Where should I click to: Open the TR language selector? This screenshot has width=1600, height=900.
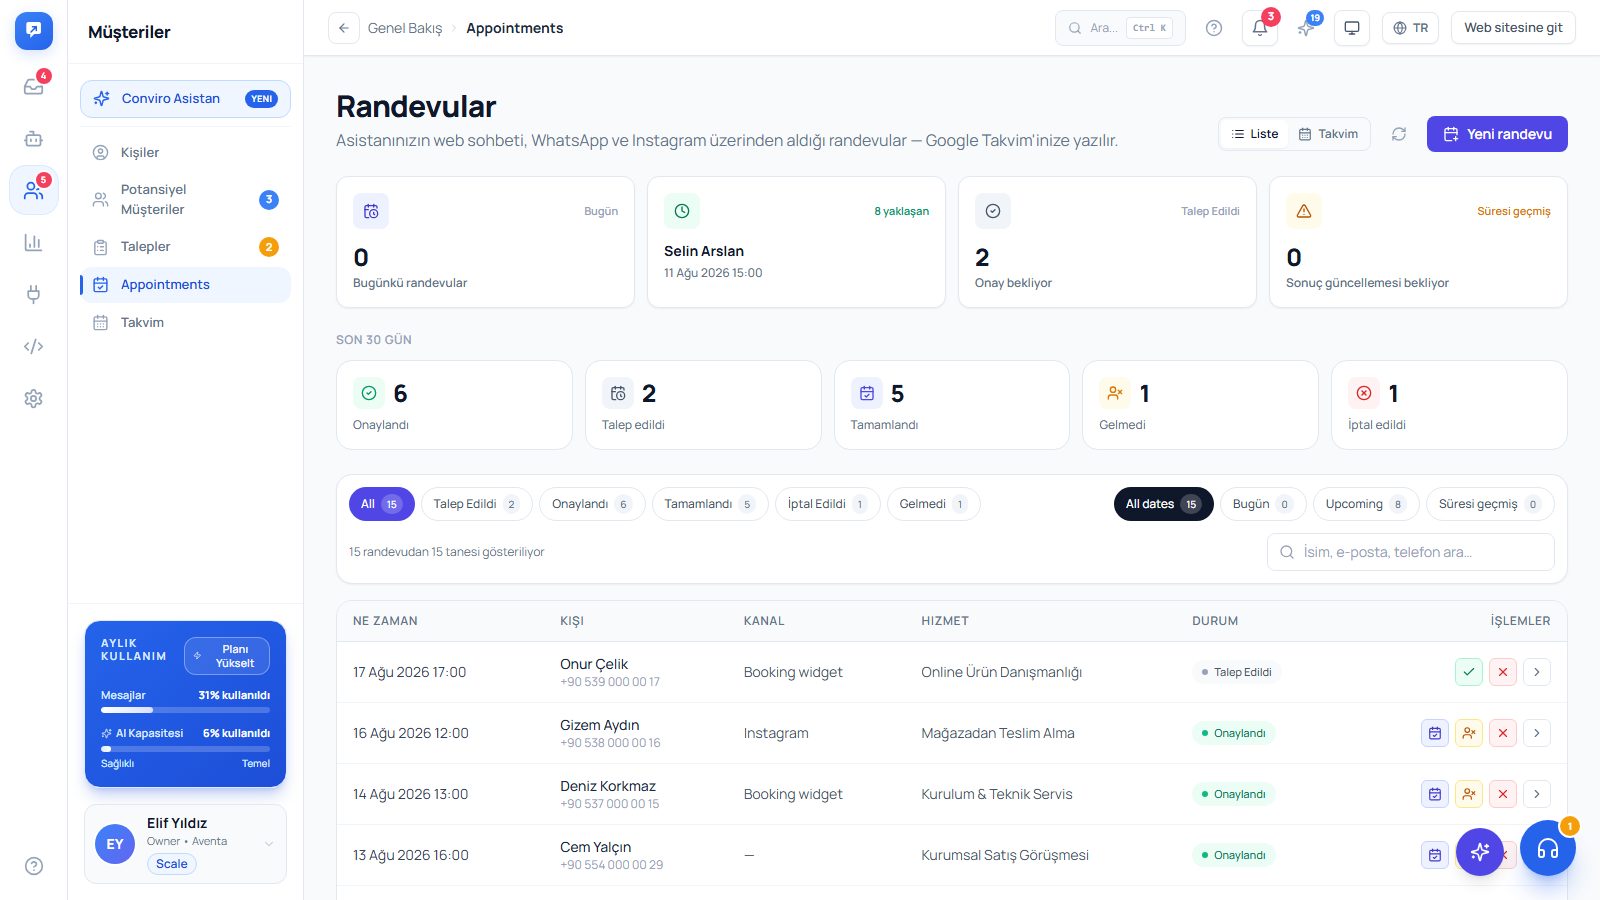(1410, 28)
